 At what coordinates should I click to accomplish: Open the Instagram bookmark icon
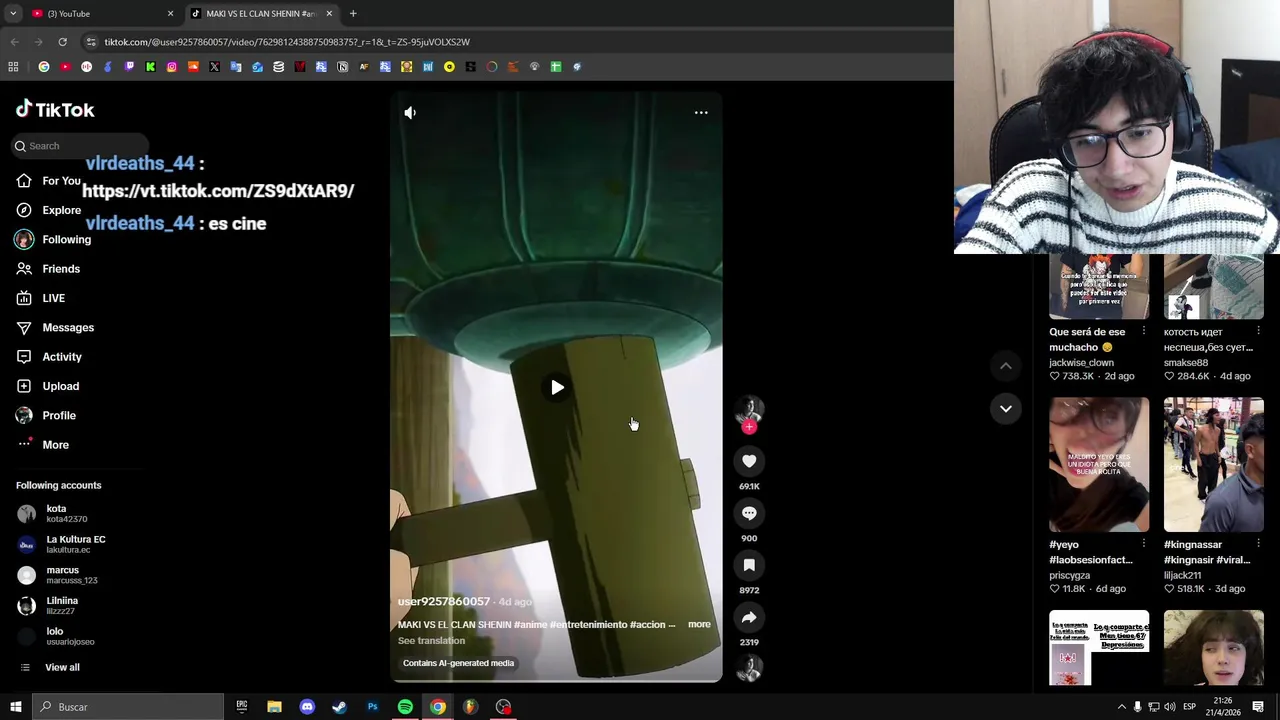coord(172,67)
